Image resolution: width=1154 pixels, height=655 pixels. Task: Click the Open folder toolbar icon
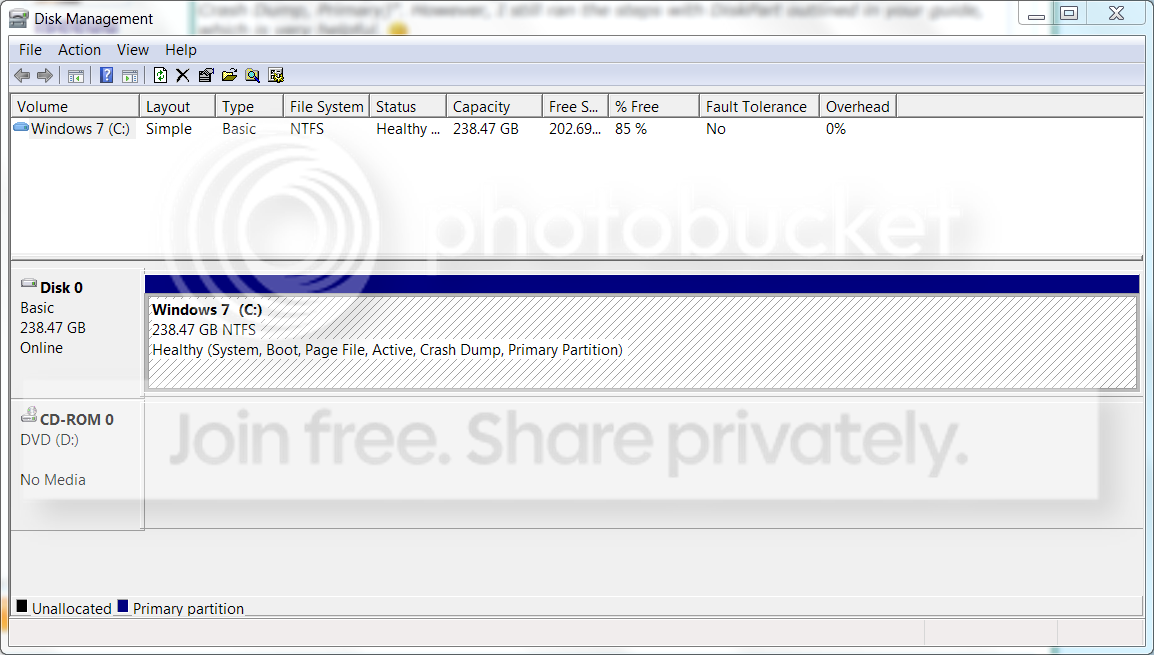[230, 75]
